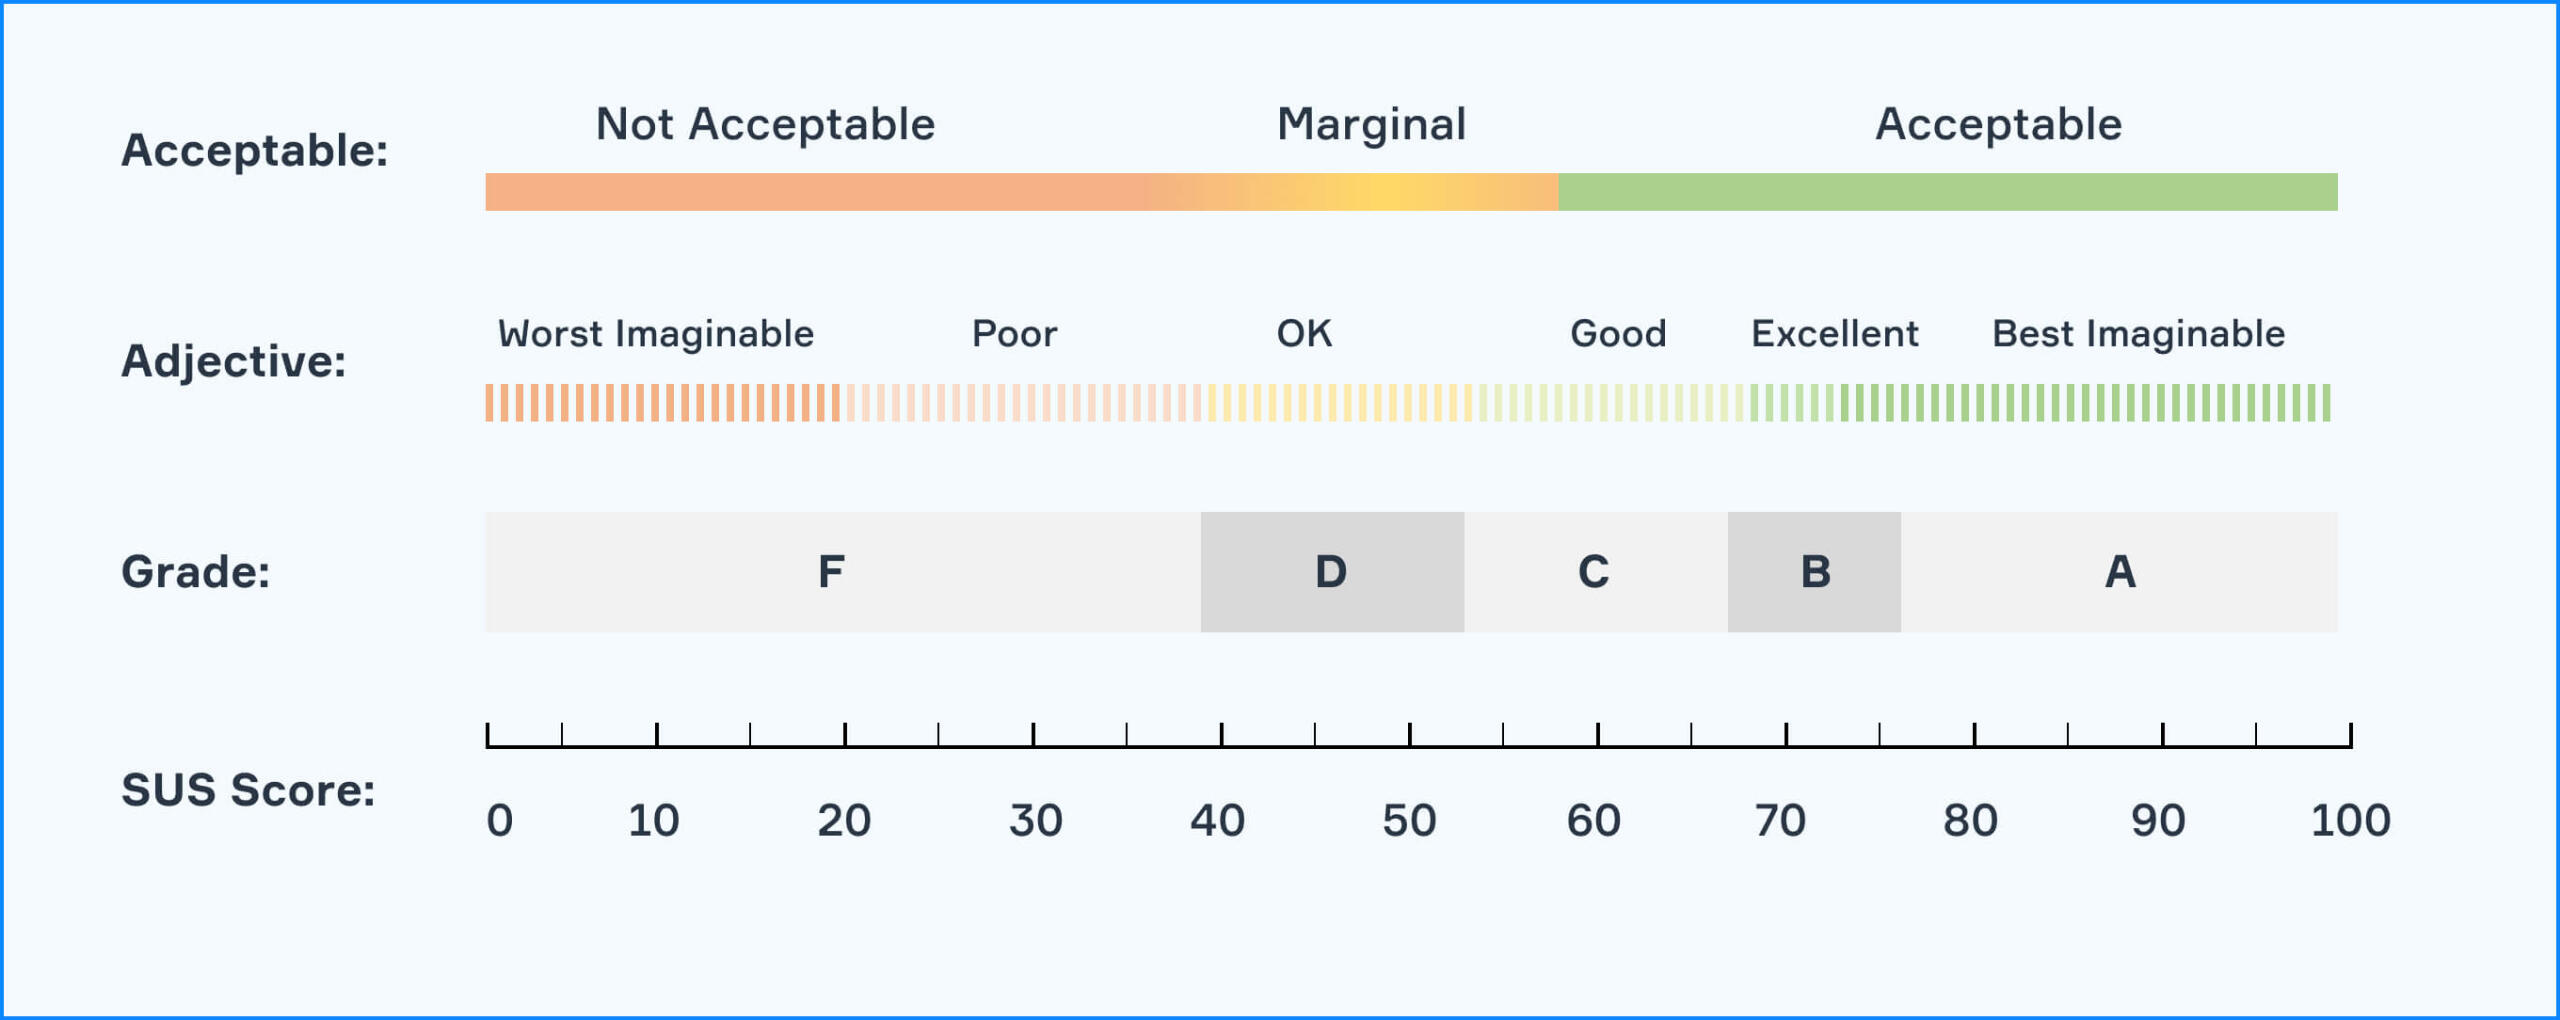Click the 0 starting label on scale

tap(499, 820)
